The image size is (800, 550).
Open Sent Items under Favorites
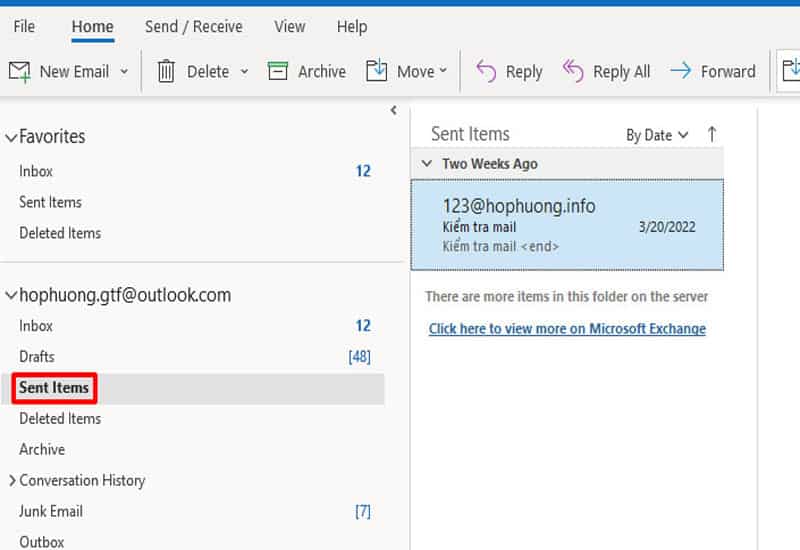(51, 202)
